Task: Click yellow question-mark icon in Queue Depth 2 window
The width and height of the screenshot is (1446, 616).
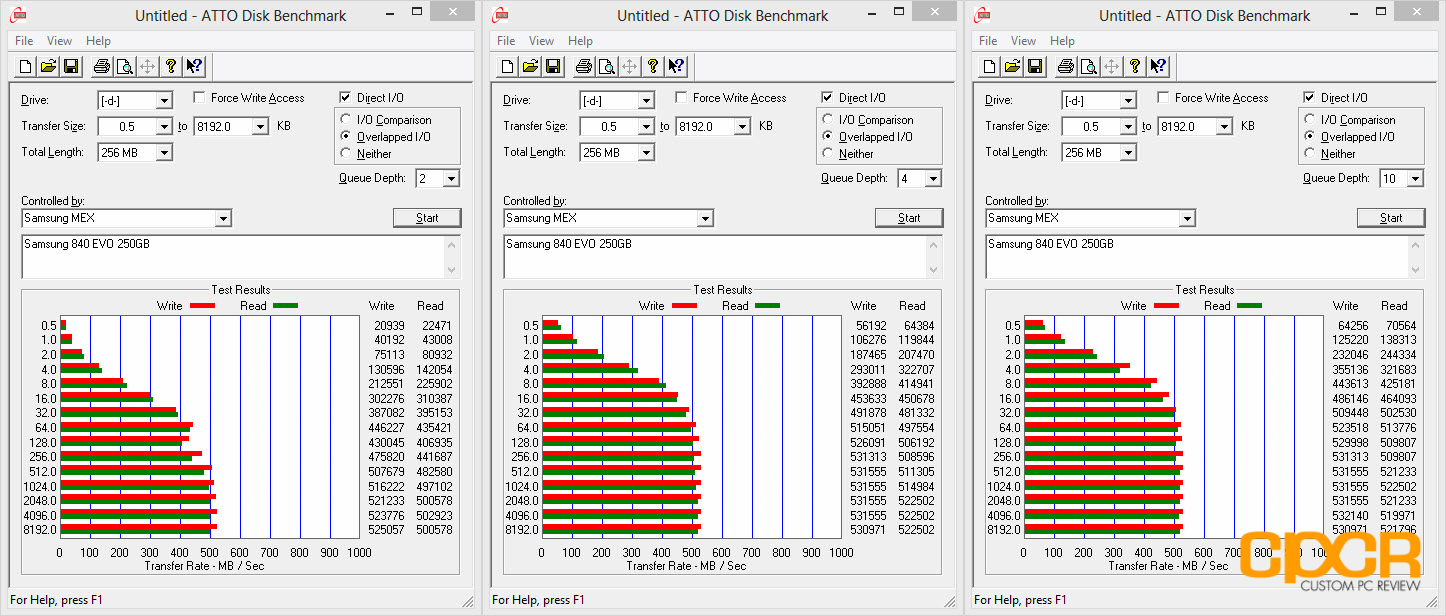Action: [x=171, y=67]
